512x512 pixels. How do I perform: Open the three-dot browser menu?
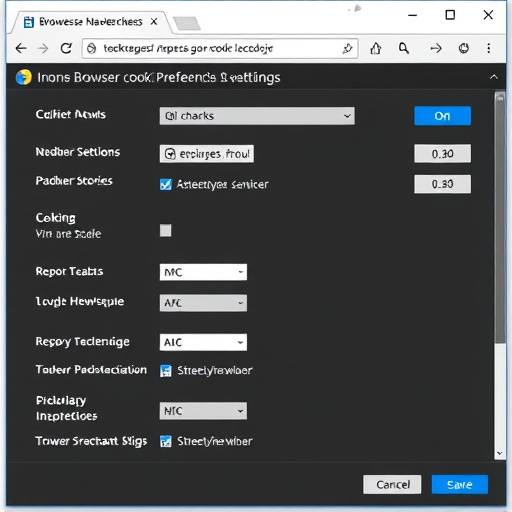click(489, 49)
